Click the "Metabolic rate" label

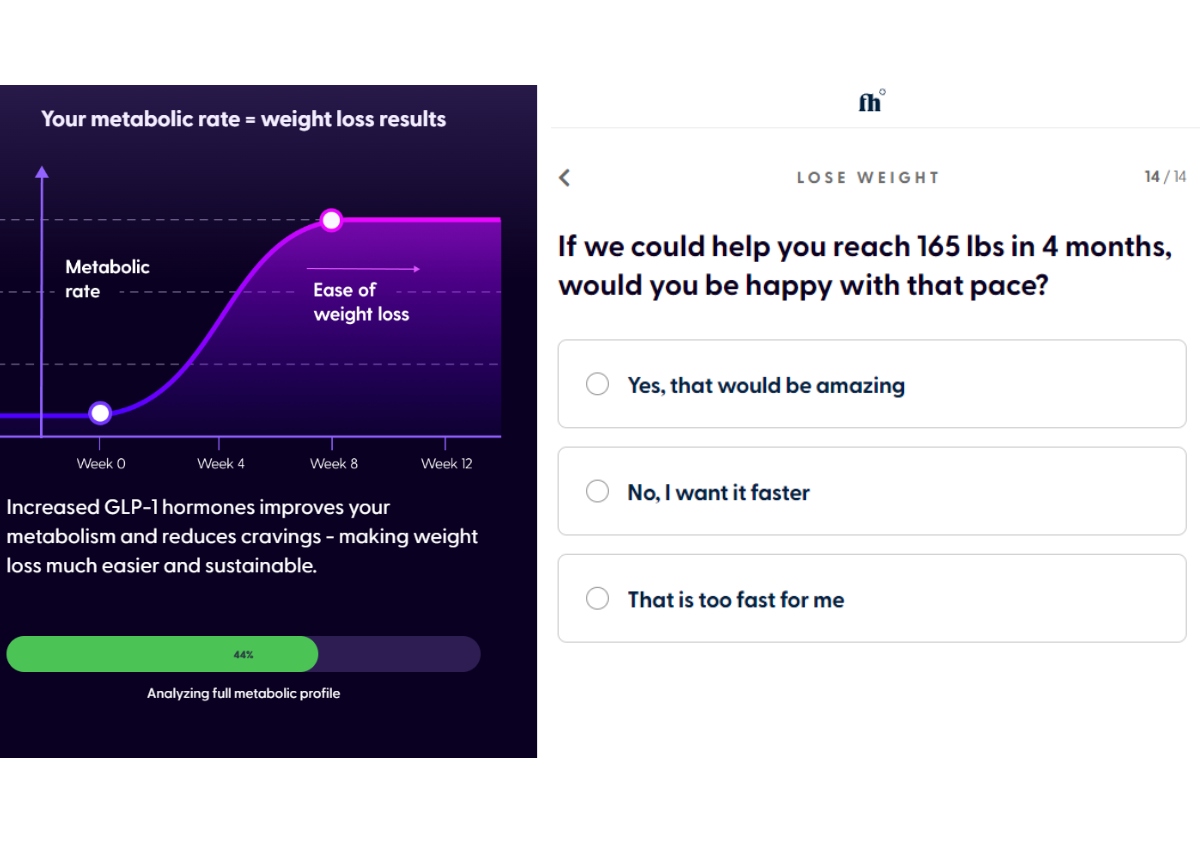pyautogui.click(x=107, y=279)
